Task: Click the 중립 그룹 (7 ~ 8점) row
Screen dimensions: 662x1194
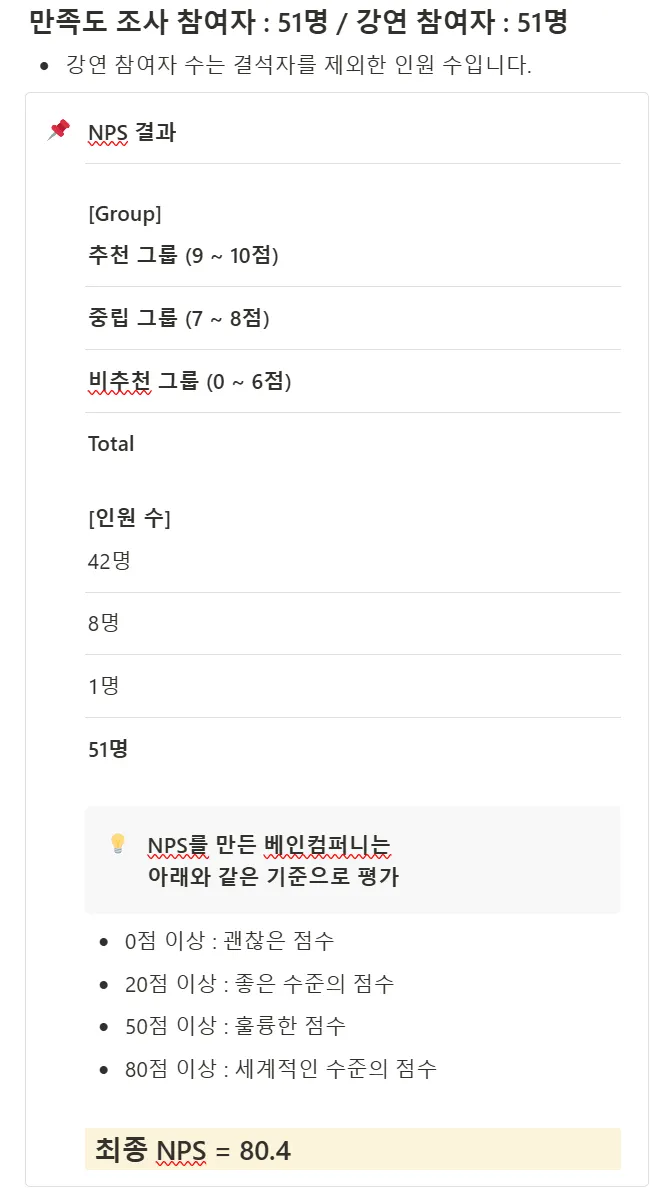Action: point(179,319)
